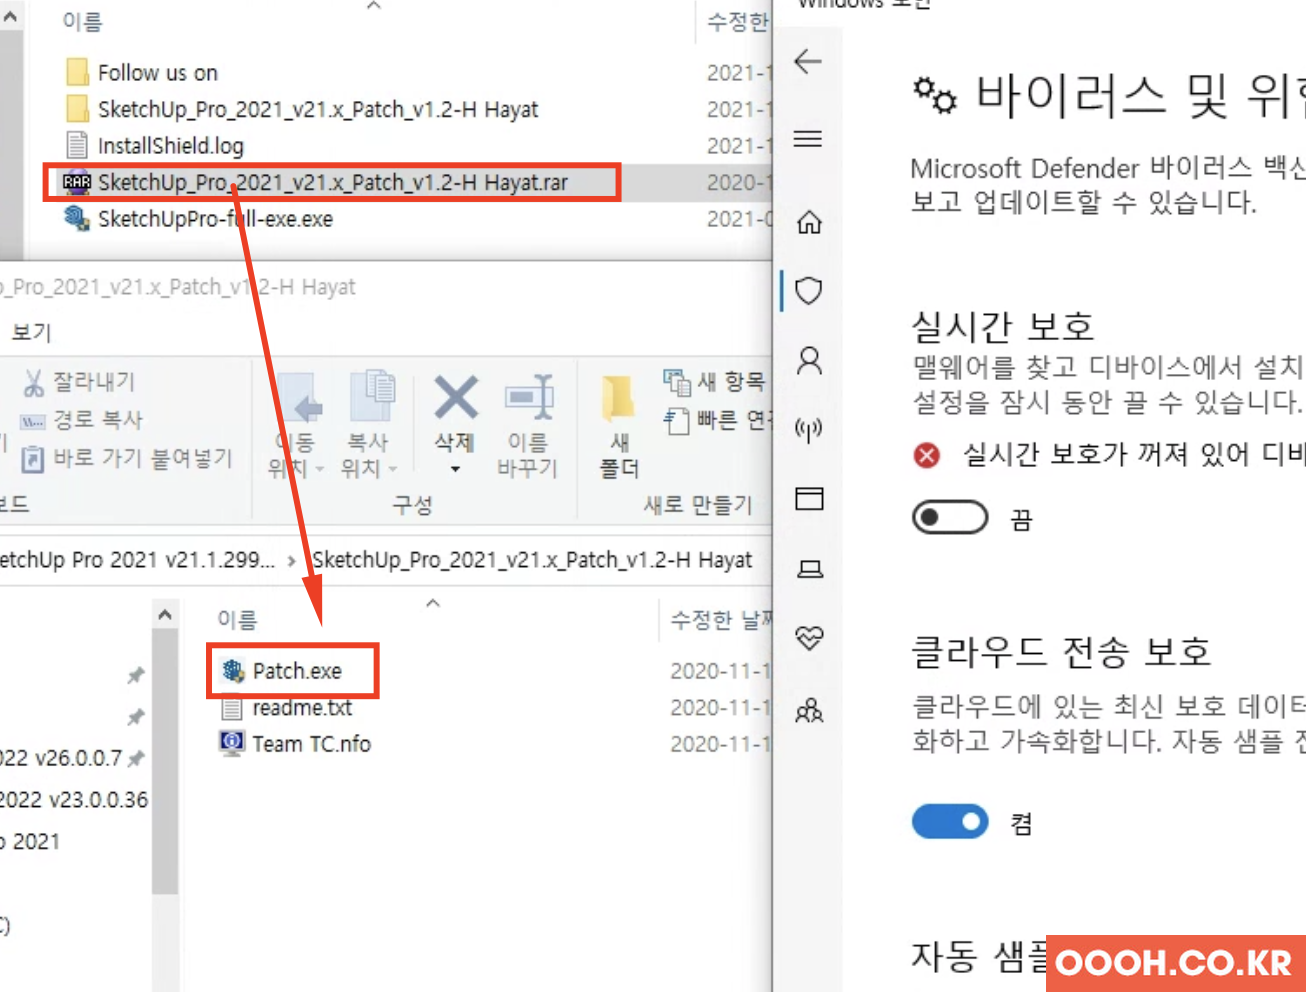The image size is (1306, 992).
Task: Click the delete button dropdown arrow
Action: pyautogui.click(x=455, y=469)
